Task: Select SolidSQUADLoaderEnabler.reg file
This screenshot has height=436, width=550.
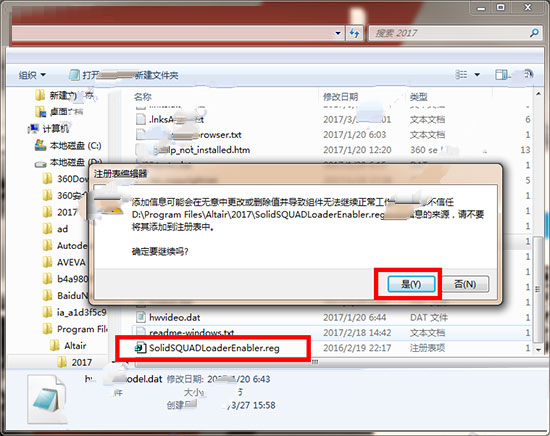Action: 214,348
